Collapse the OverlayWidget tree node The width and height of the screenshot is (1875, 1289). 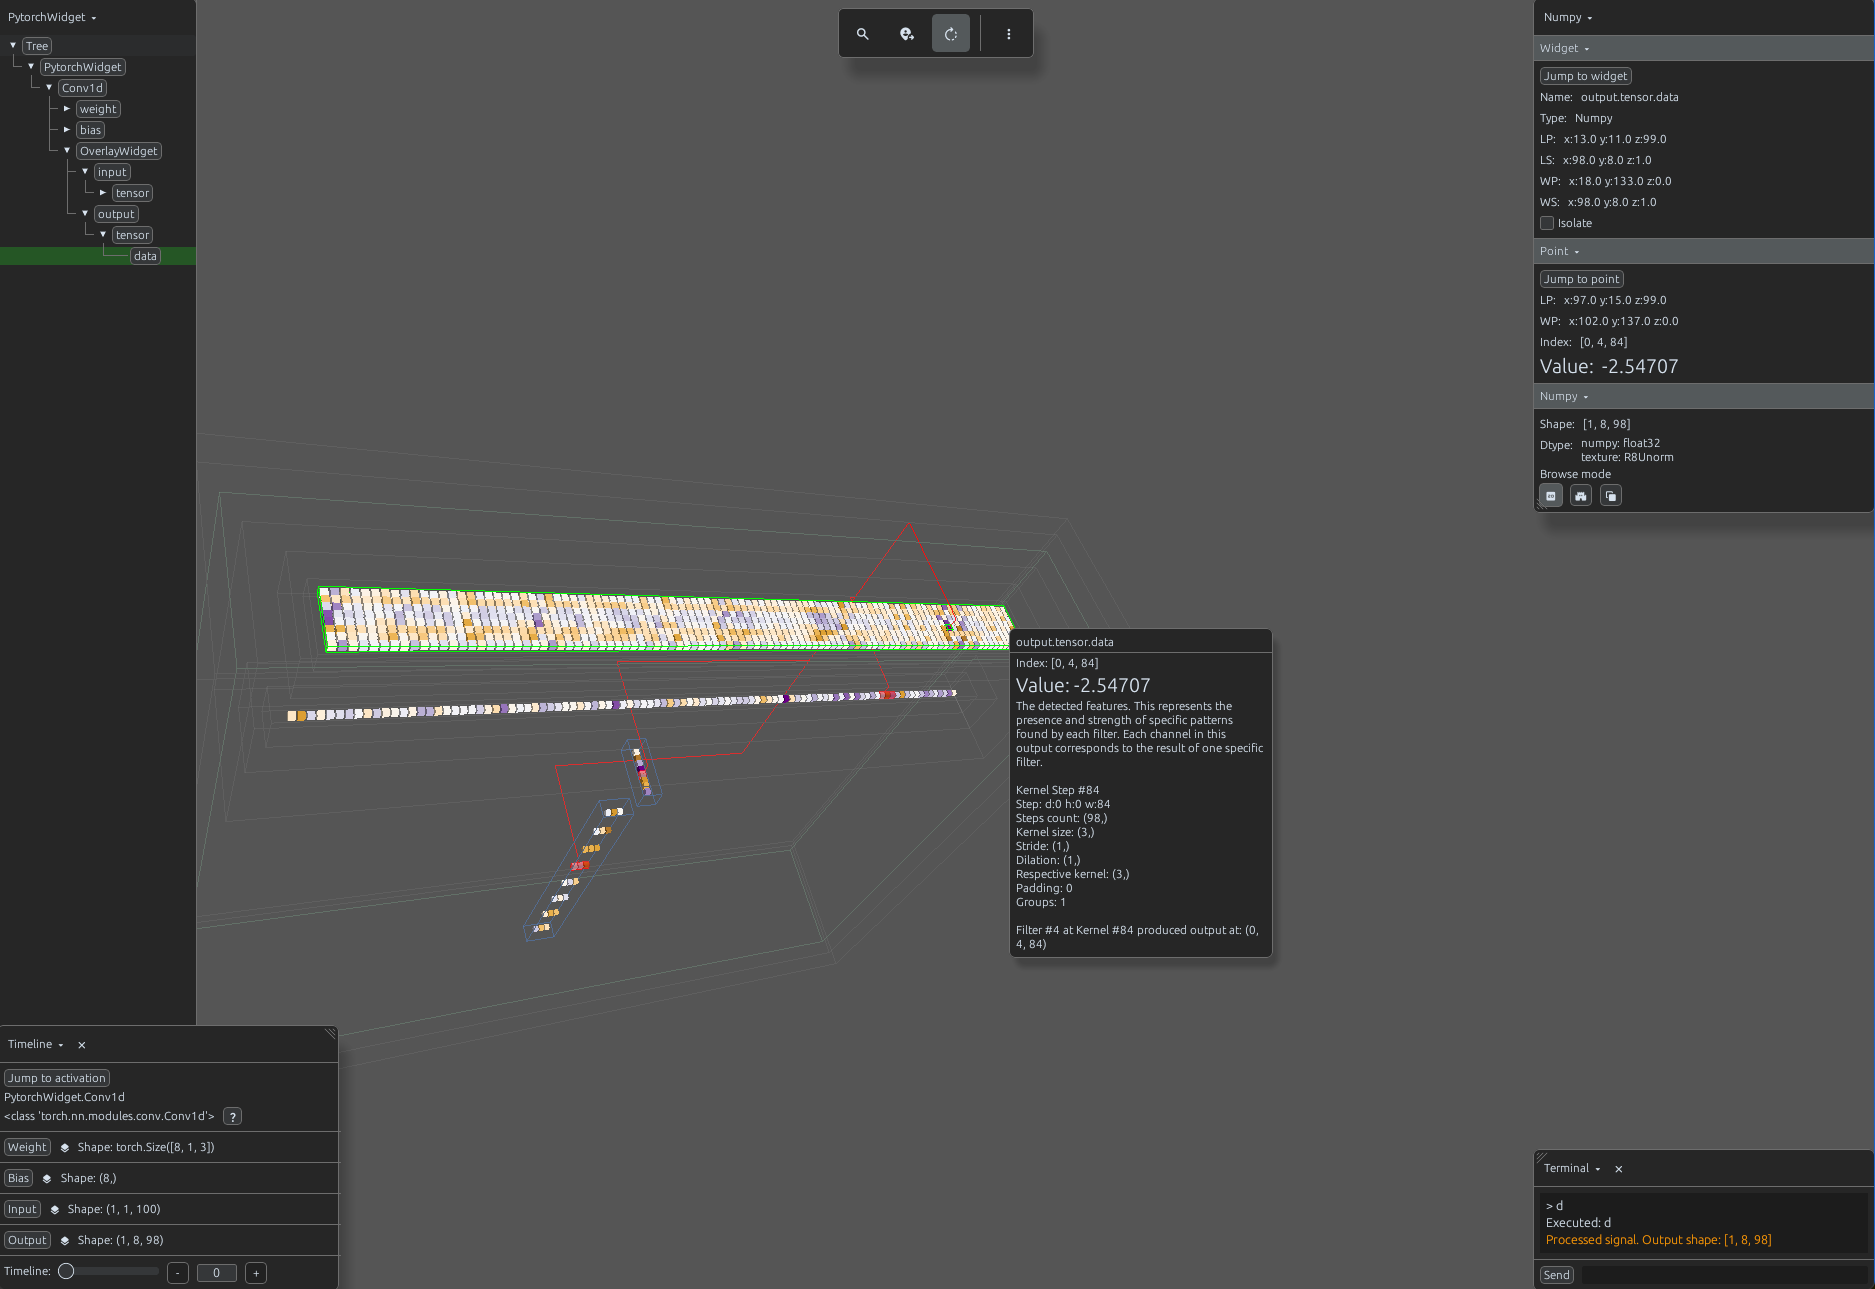[x=67, y=151]
